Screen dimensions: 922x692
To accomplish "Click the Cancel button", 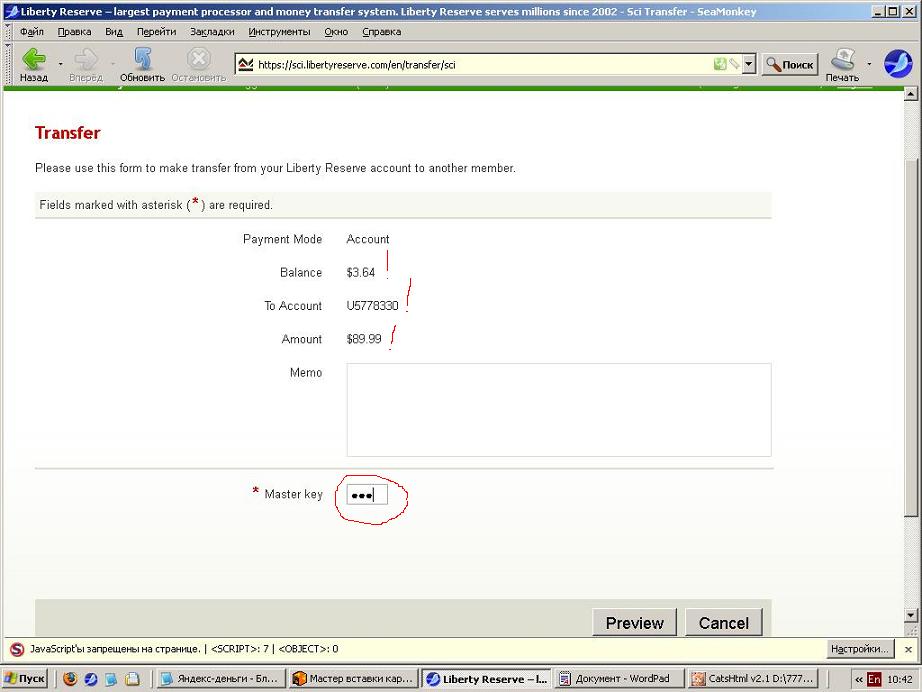I will tap(724, 622).
